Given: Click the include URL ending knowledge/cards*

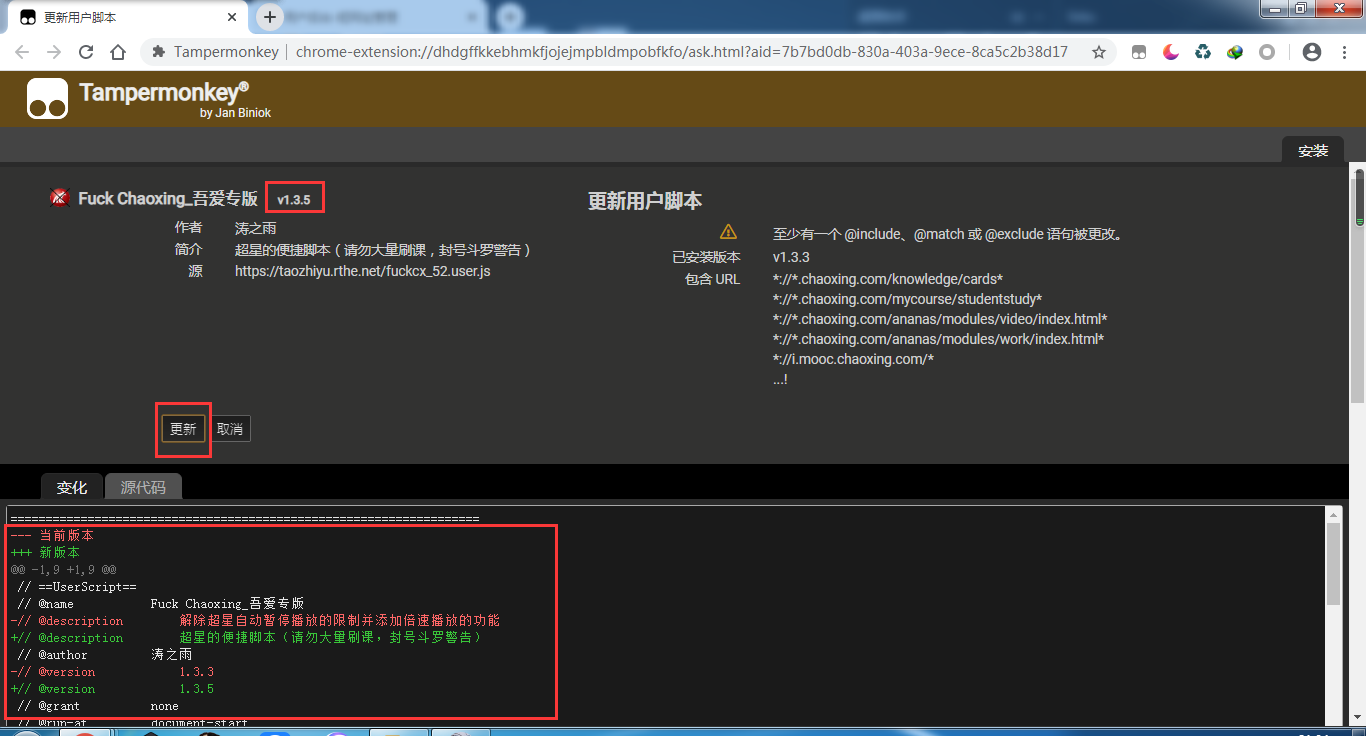Looking at the screenshot, I should coord(888,279).
